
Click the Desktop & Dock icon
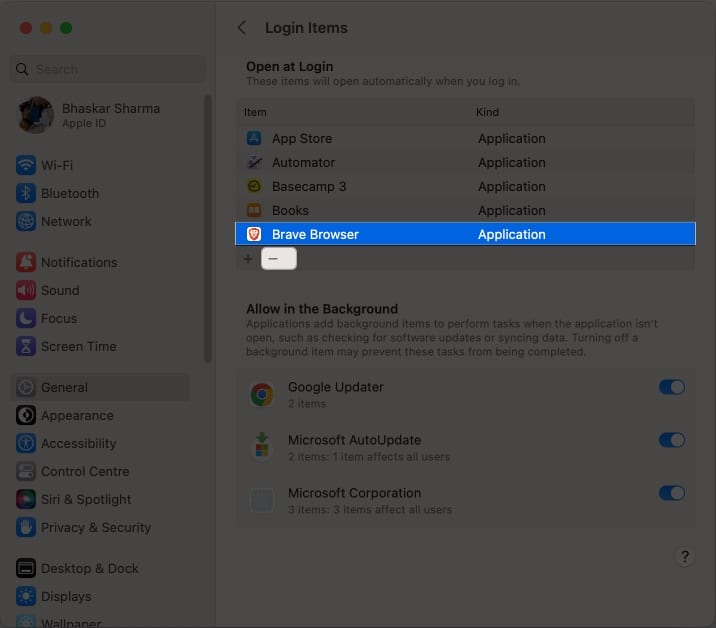click(x=26, y=568)
